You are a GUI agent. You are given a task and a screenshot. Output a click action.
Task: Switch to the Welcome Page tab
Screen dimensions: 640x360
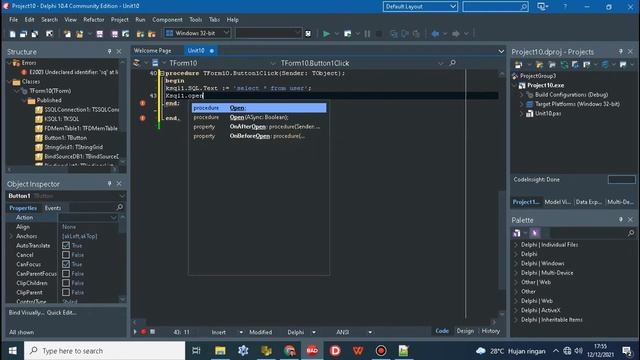(x=153, y=51)
